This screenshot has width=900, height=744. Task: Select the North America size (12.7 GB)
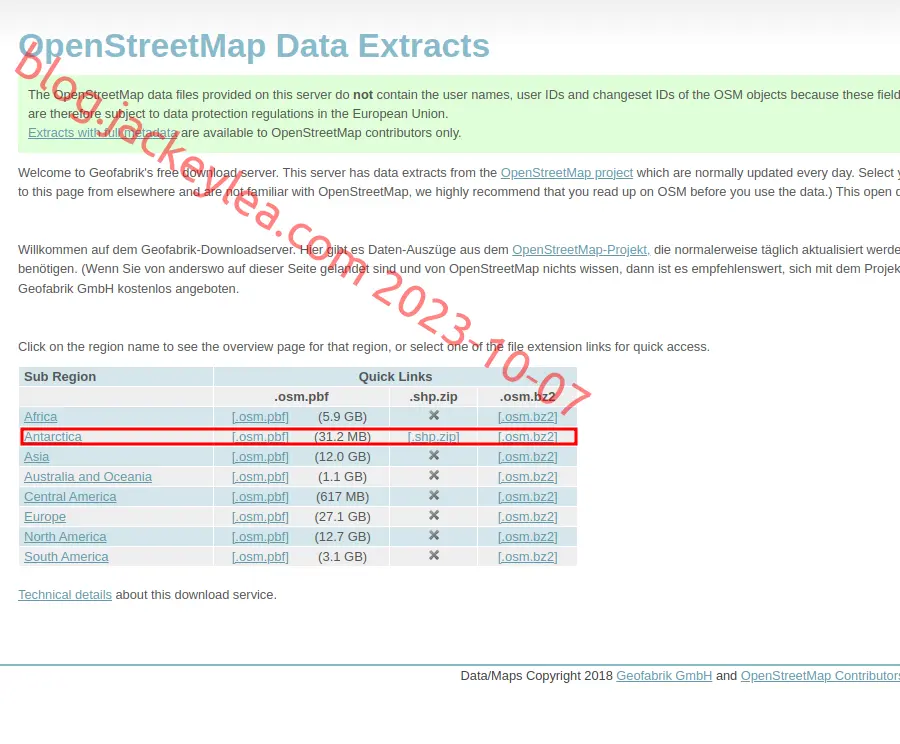343,537
